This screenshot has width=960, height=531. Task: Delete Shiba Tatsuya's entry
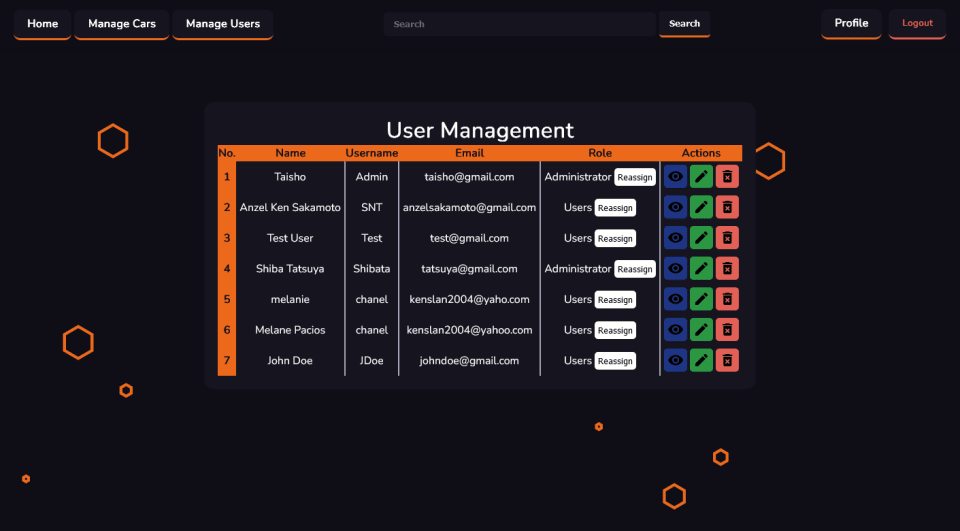pyautogui.click(x=727, y=268)
